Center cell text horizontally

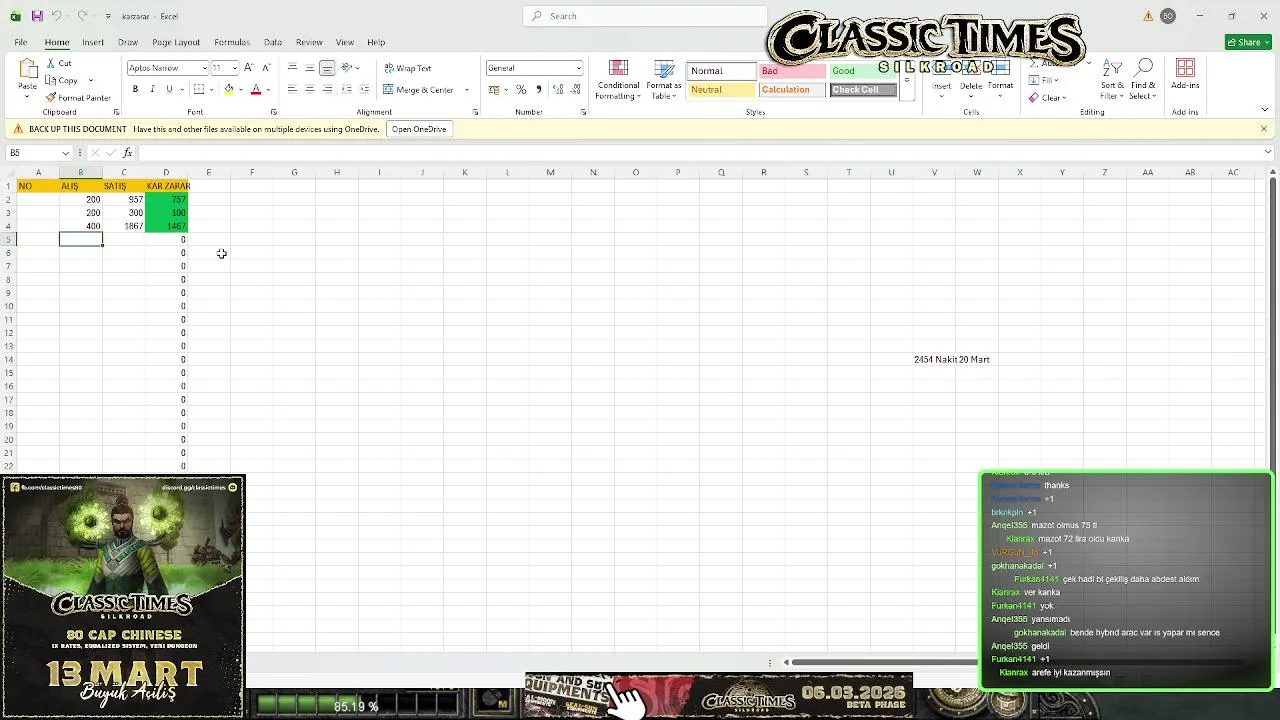coord(310,89)
